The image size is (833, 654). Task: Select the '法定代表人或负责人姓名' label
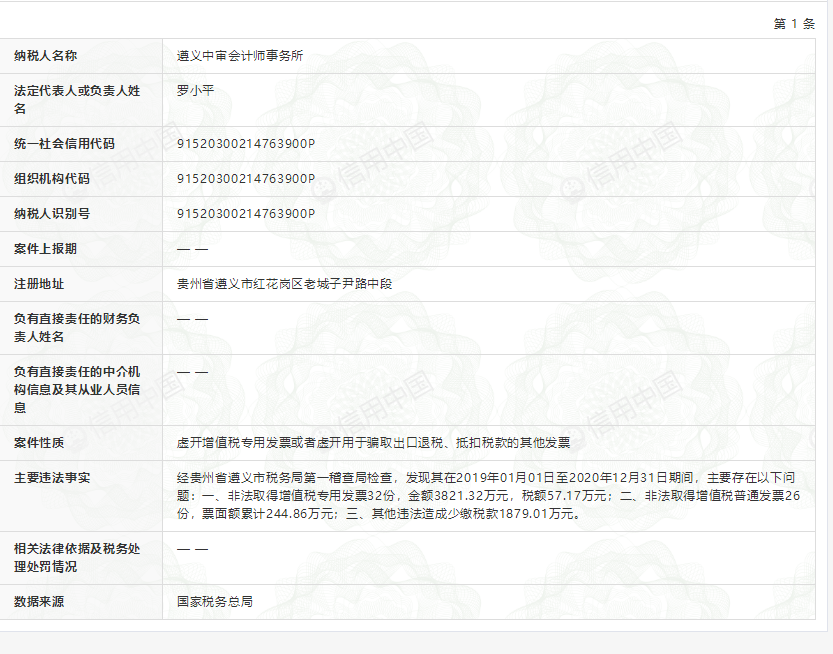pyautogui.click(x=77, y=100)
